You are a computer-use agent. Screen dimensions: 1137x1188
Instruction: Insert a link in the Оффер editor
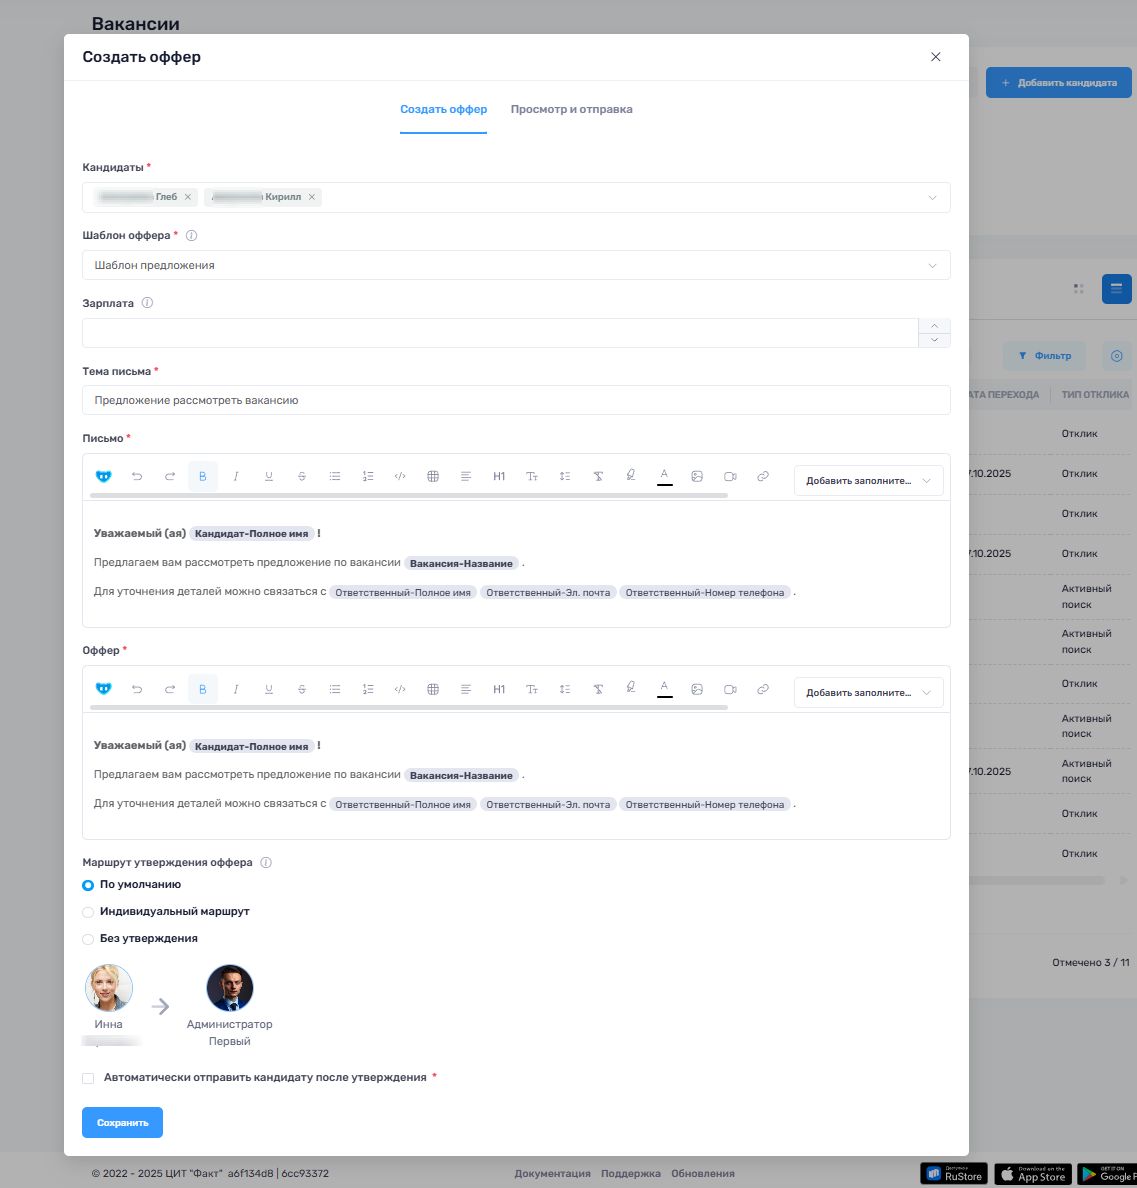[763, 689]
